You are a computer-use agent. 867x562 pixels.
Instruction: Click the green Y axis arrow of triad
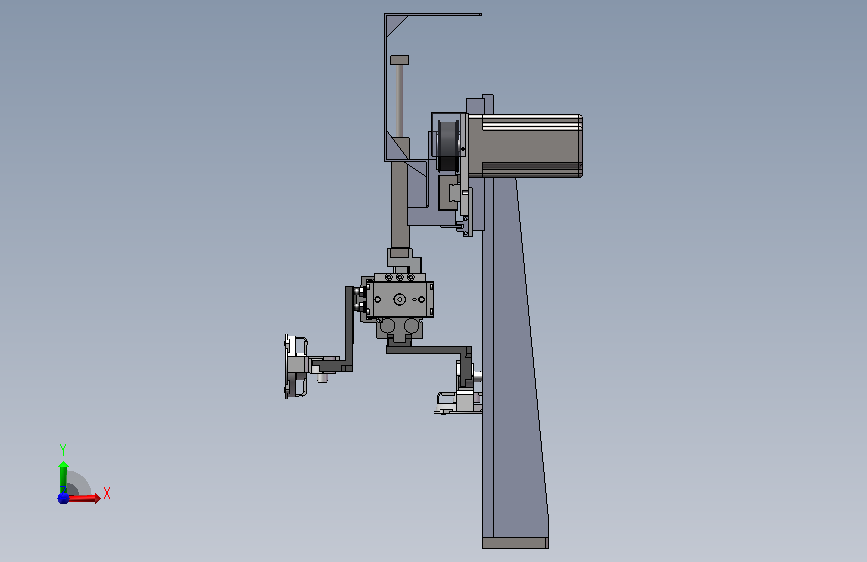coord(64,477)
